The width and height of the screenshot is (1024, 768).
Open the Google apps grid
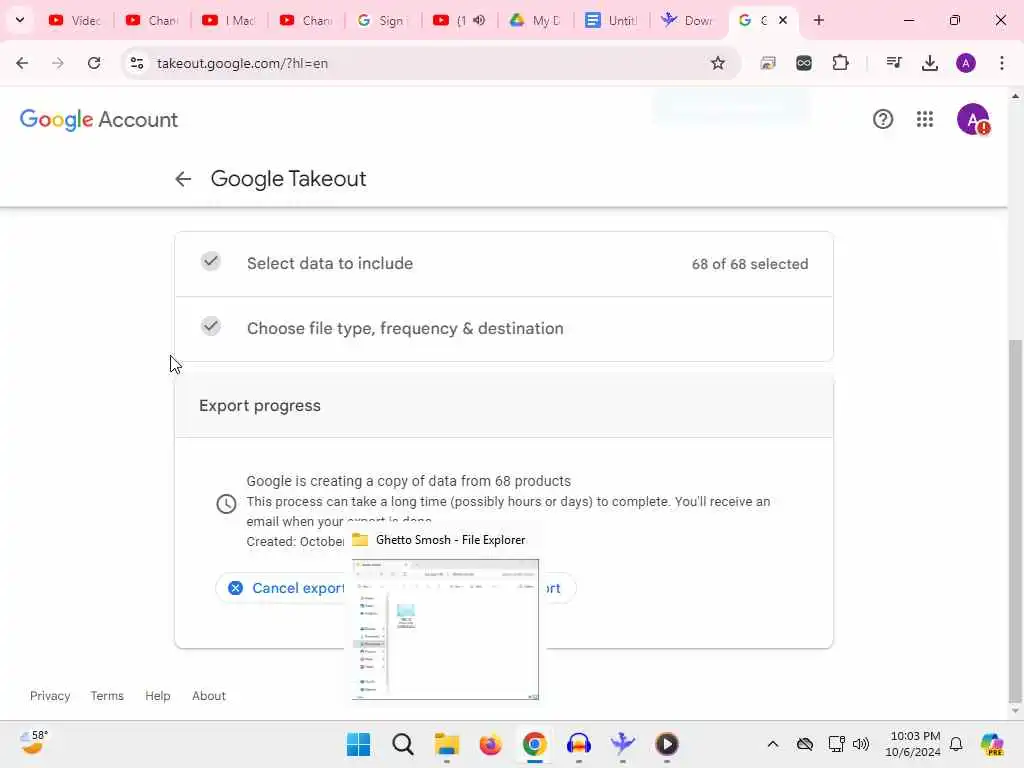[x=925, y=120]
